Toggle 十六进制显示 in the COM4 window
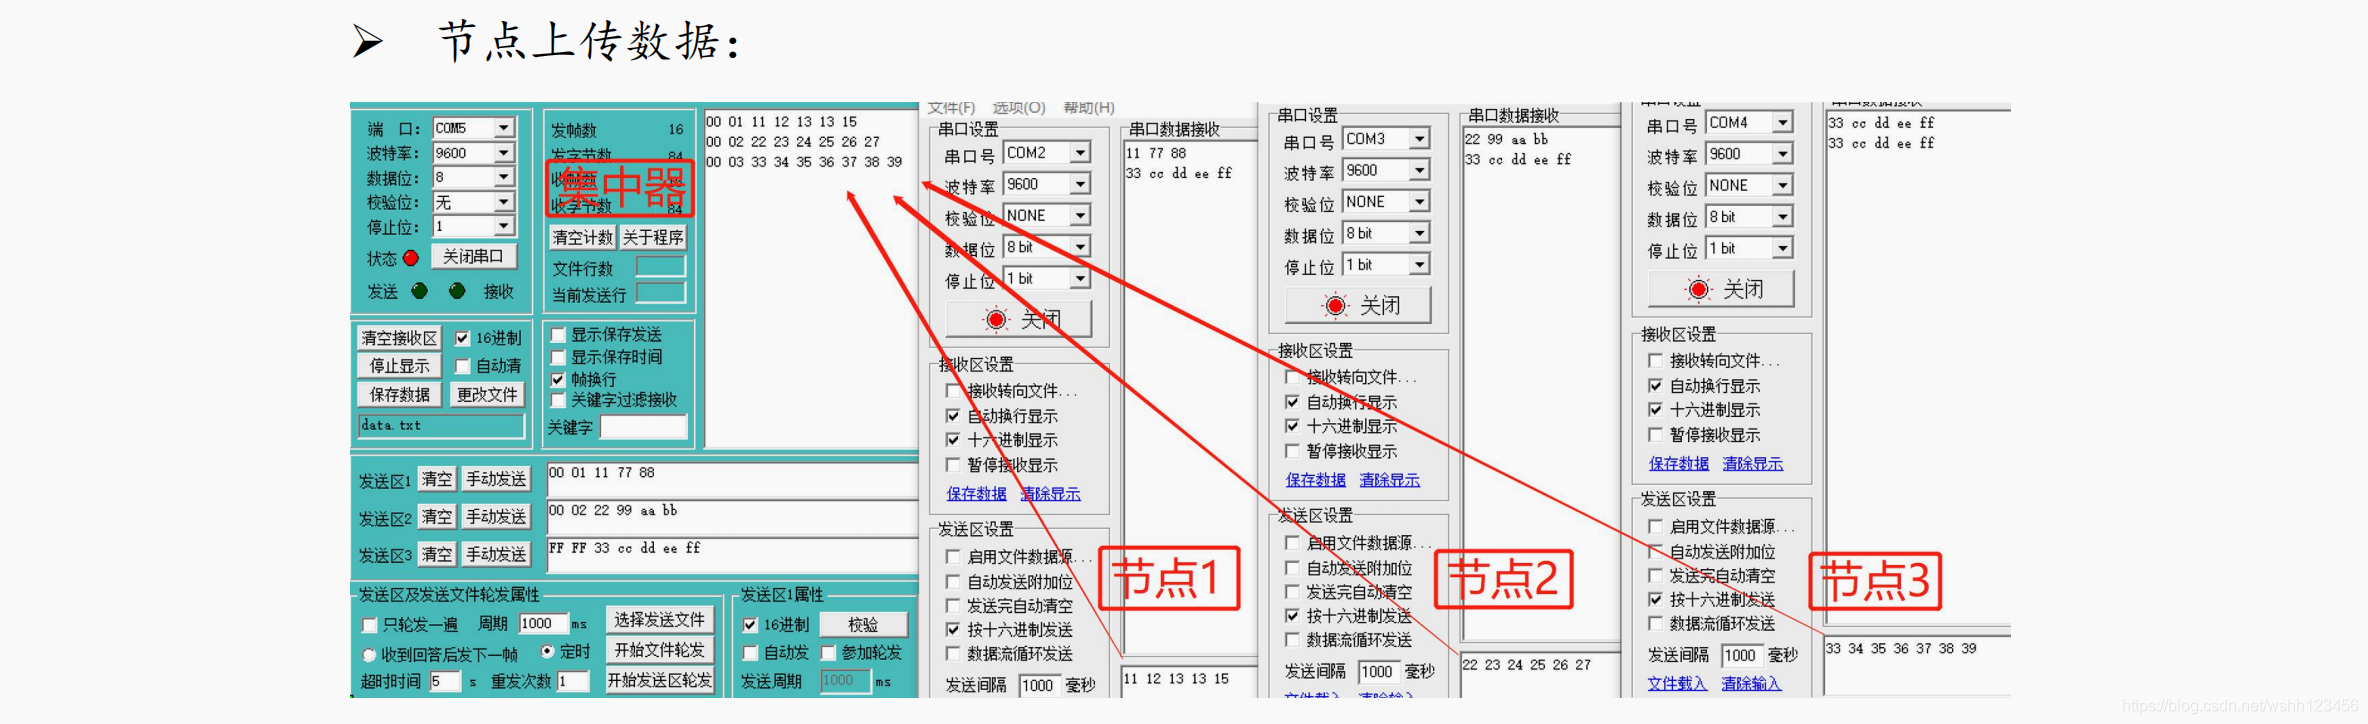This screenshot has width=2368, height=724. point(1656,410)
